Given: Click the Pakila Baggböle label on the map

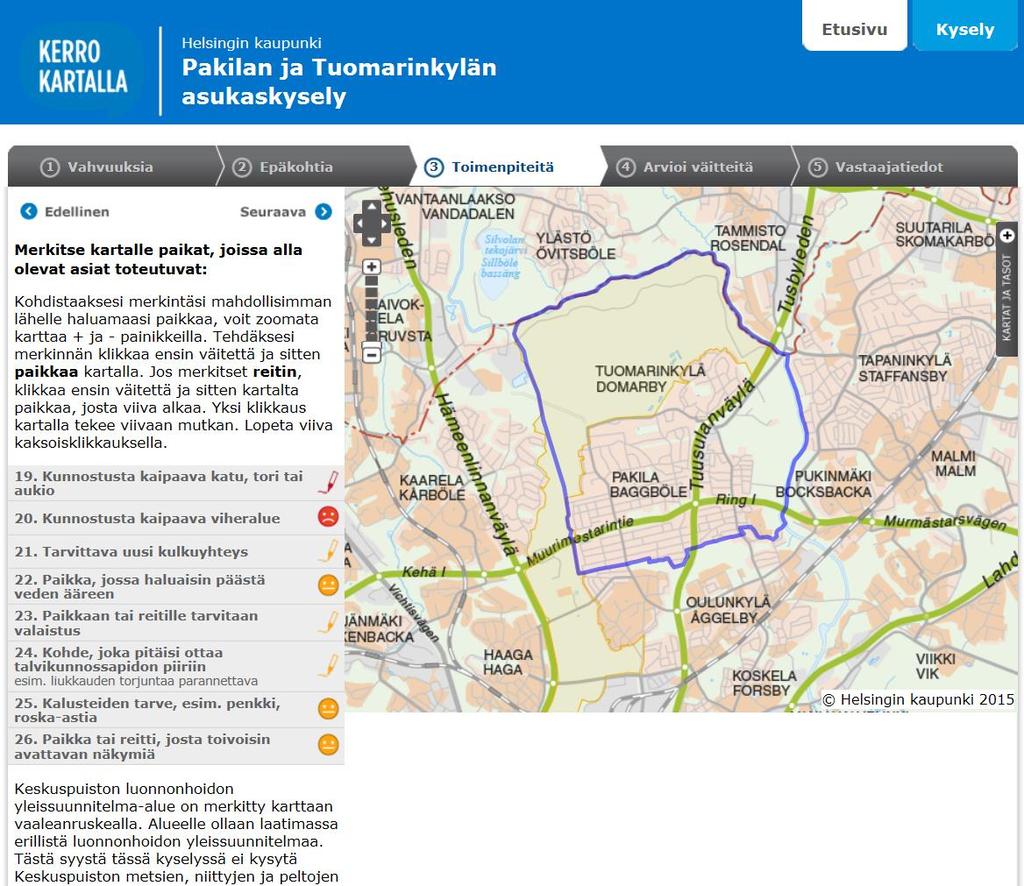Looking at the screenshot, I should 648,484.
